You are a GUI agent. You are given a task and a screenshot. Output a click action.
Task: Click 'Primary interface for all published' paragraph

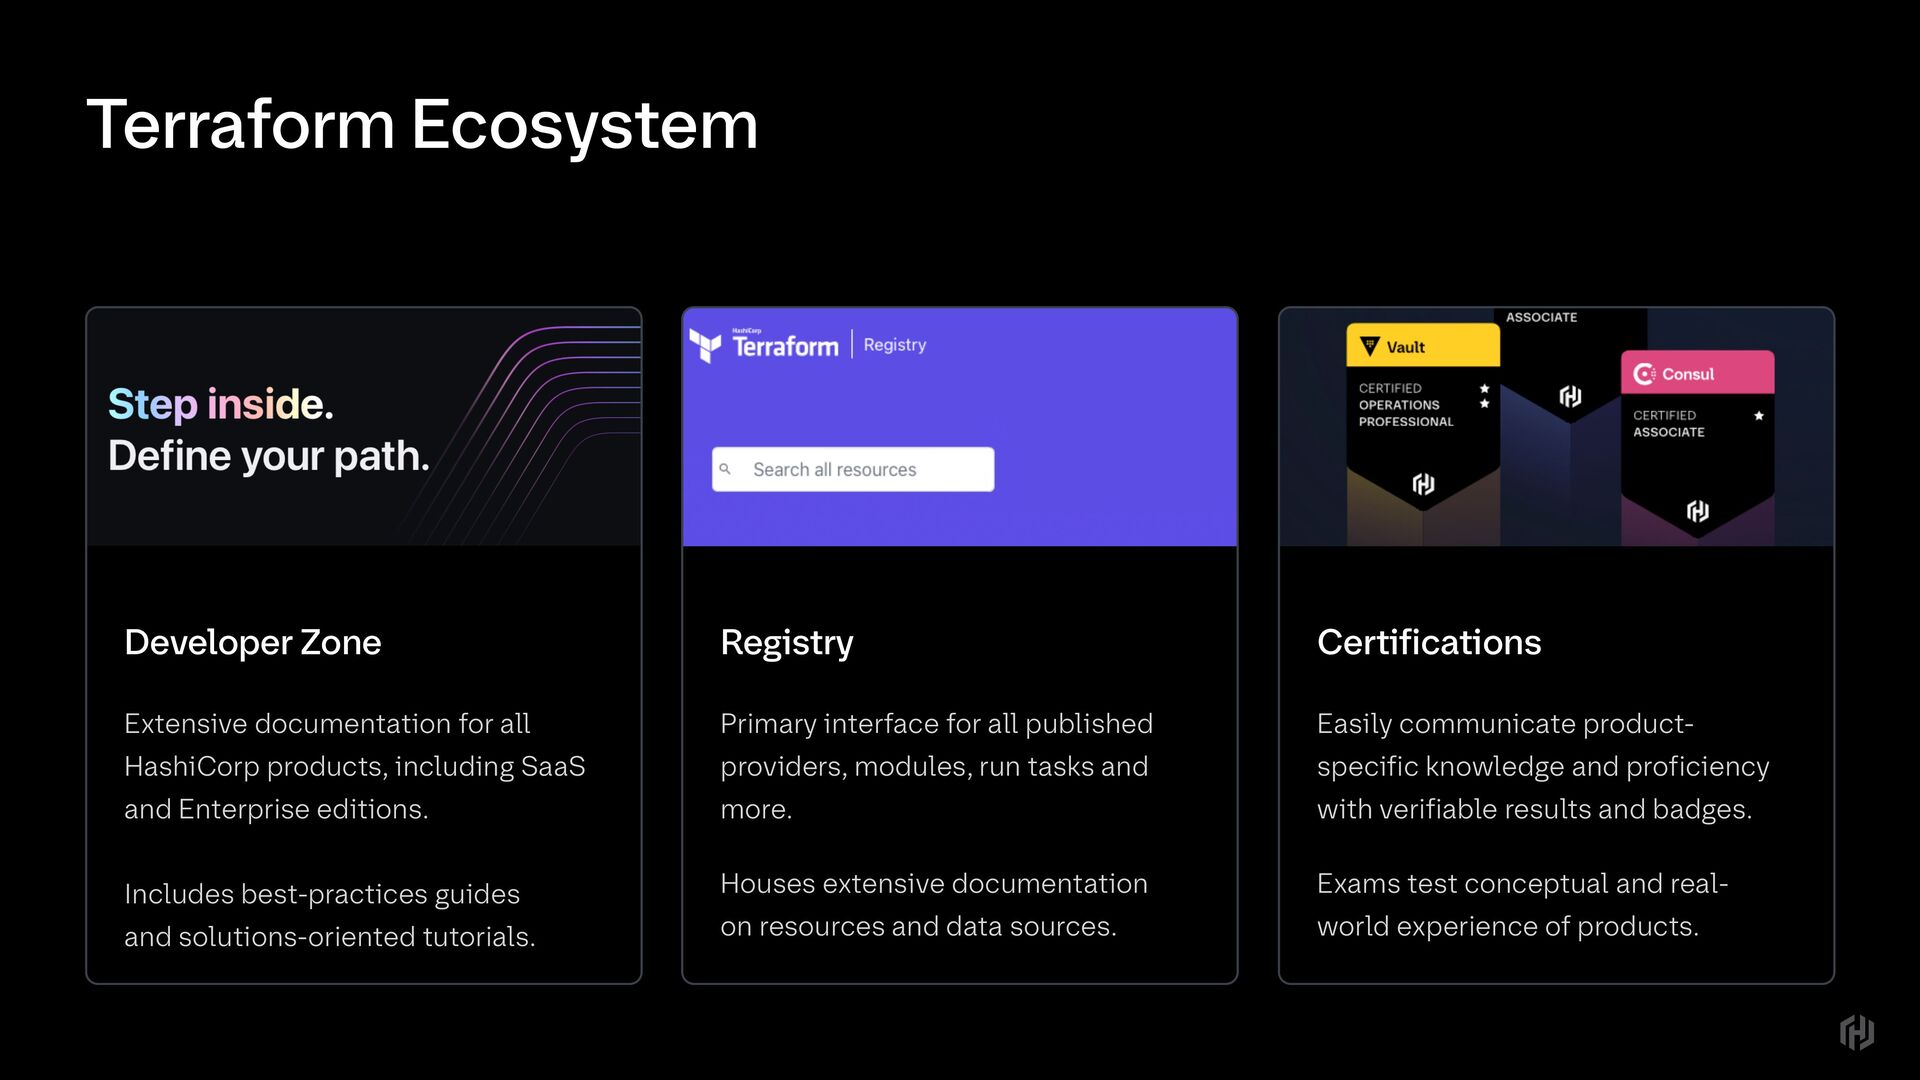(x=937, y=766)
